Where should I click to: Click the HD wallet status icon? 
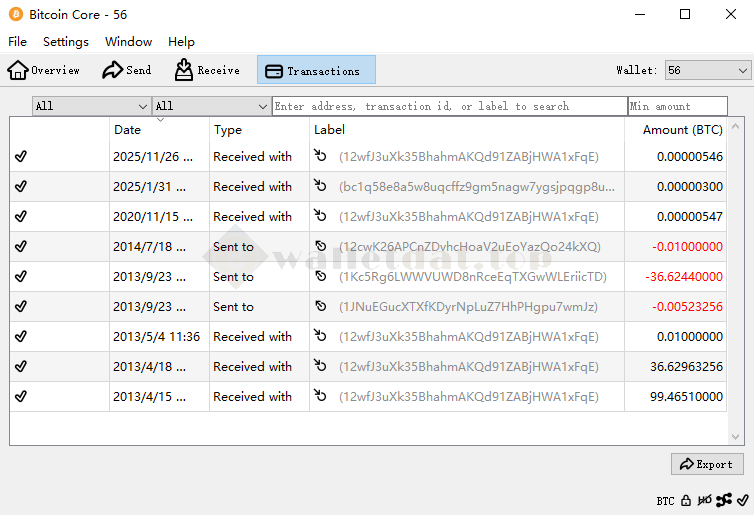[x=705, y=500]
